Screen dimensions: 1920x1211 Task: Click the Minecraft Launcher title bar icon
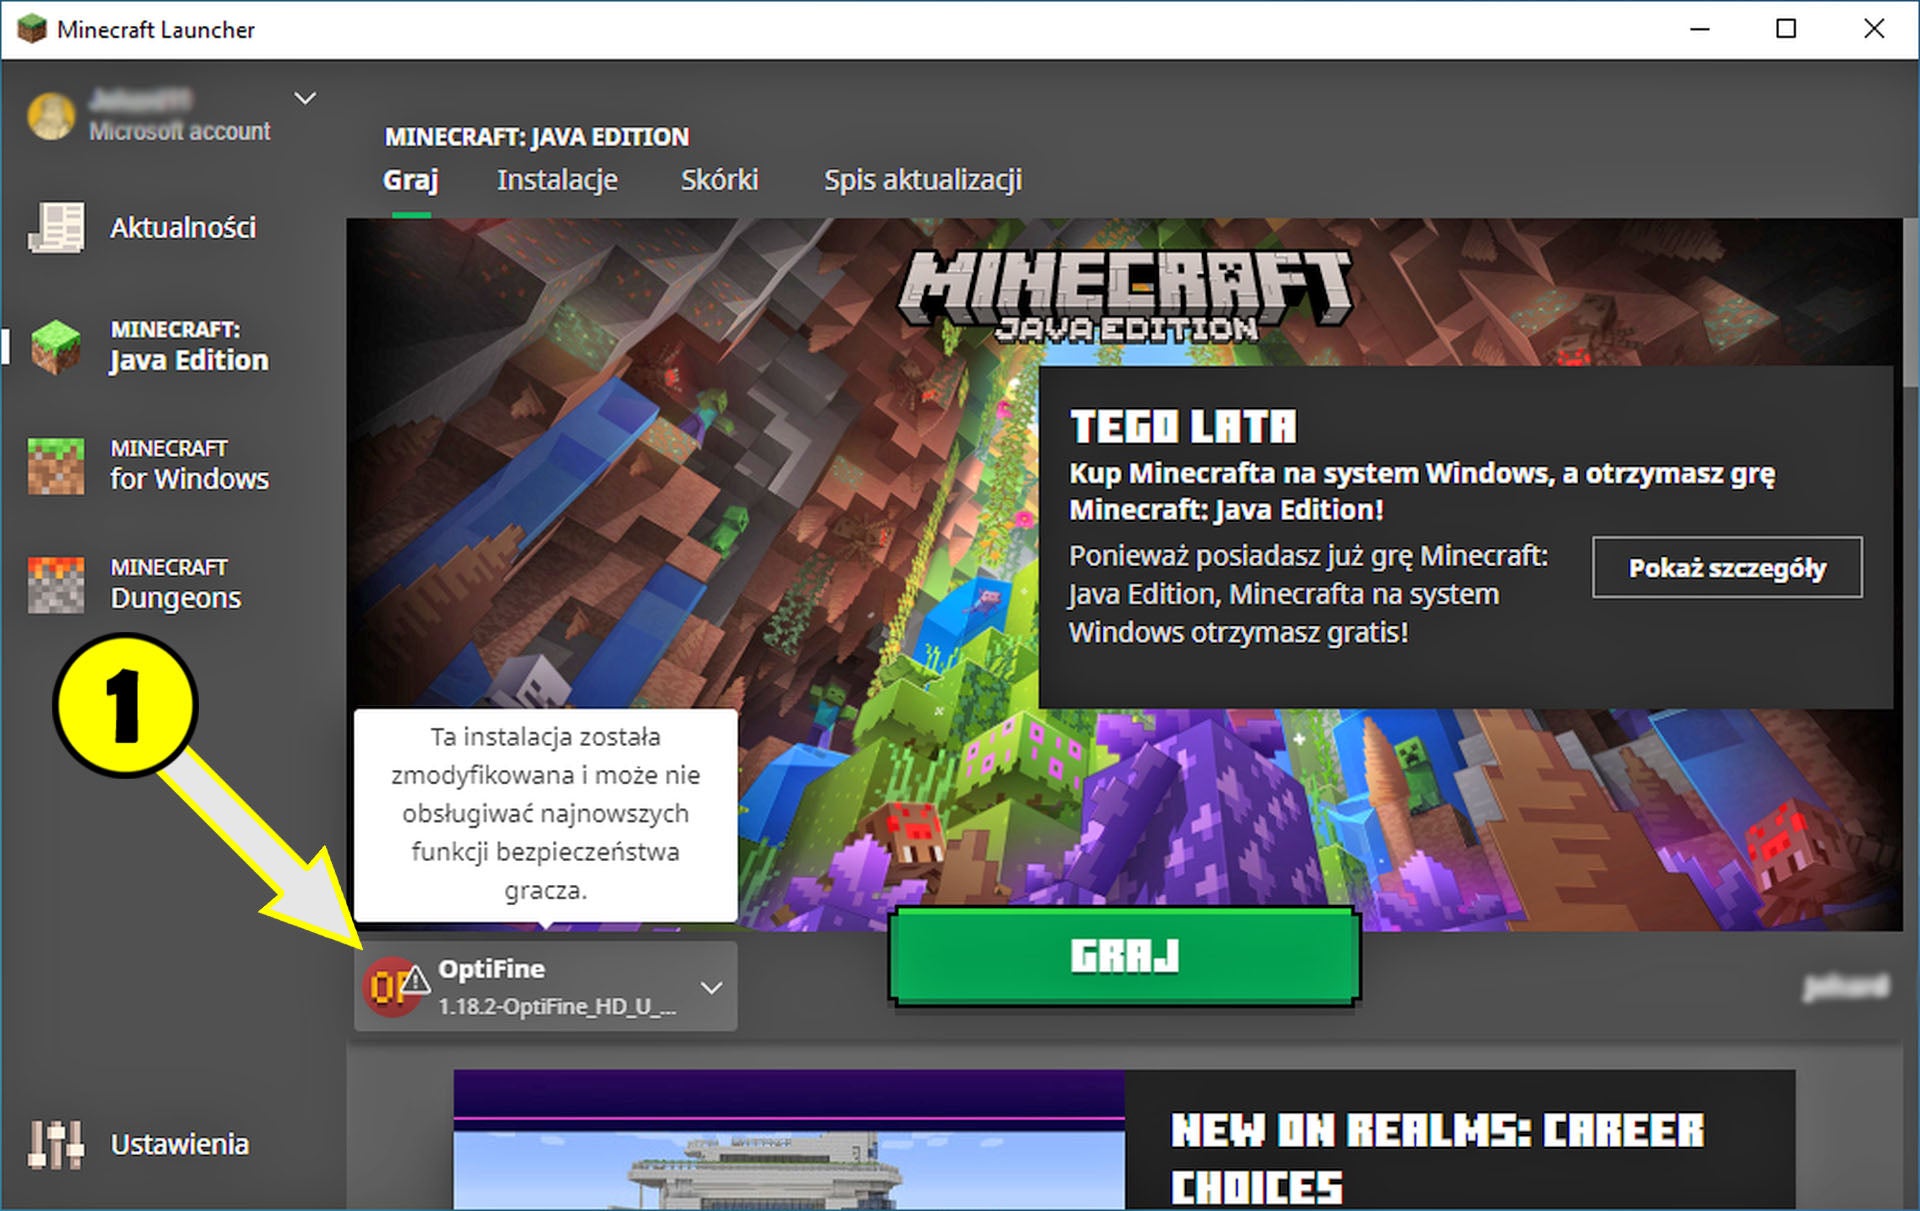coord(32,28)
